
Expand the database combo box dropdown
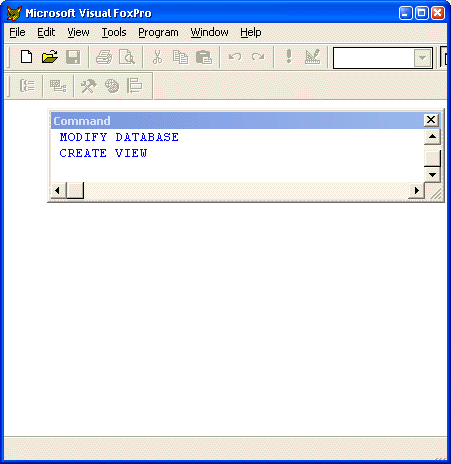click(422, 58)
